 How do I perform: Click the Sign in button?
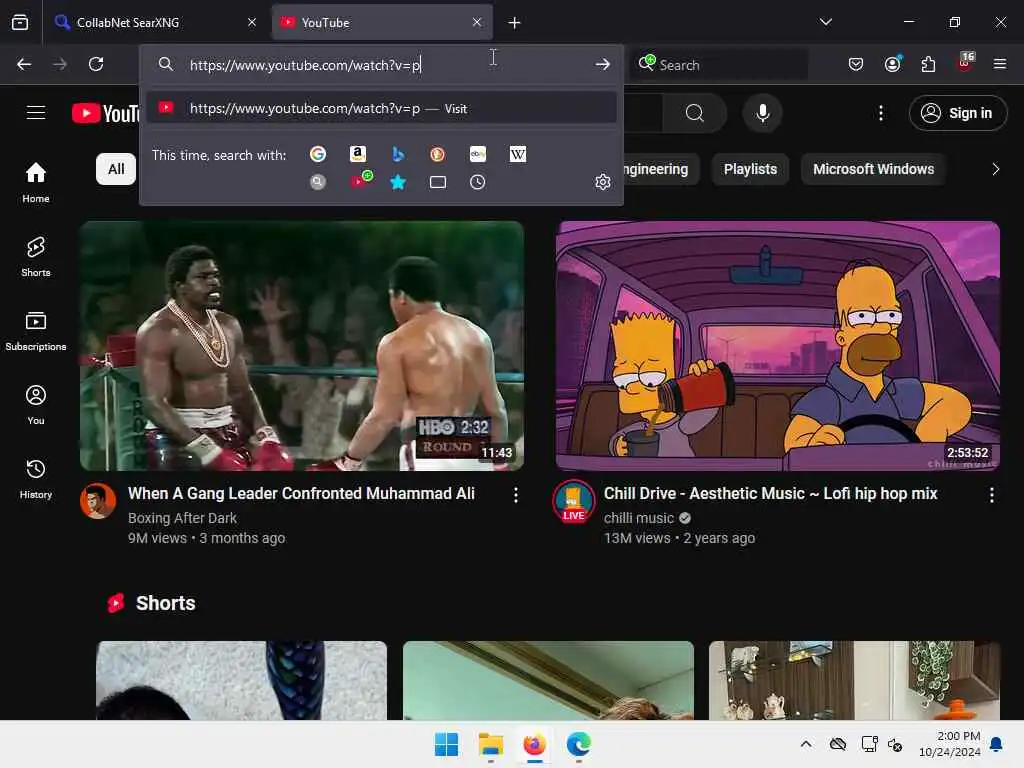(958, 113)
